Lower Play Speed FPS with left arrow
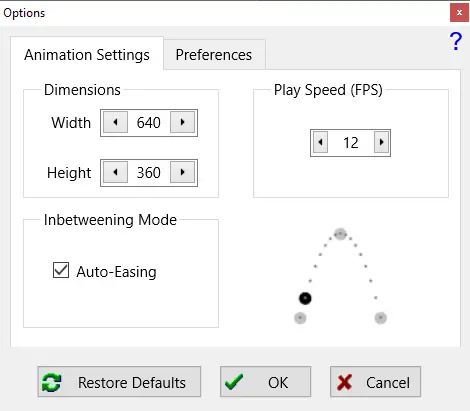Screen dimensions: 470x411 [320, 142]
